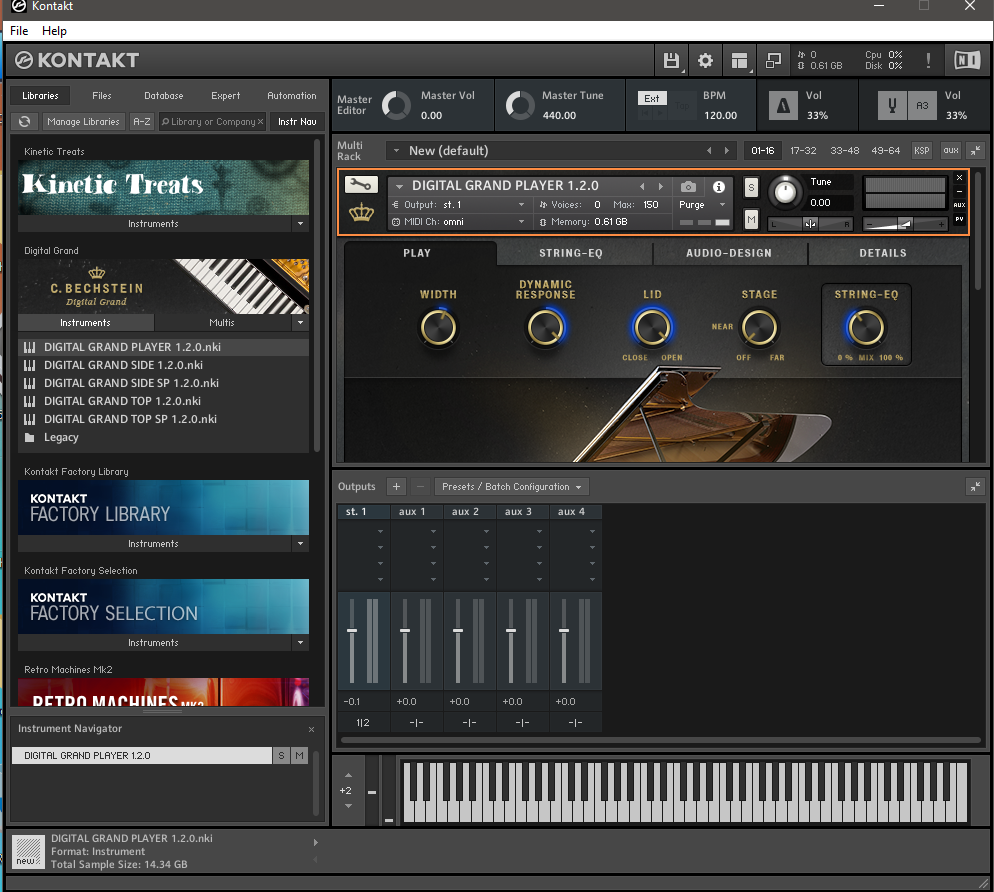
Task: Toggle the instrument Mute M button
Action: [x=751, y=220]
